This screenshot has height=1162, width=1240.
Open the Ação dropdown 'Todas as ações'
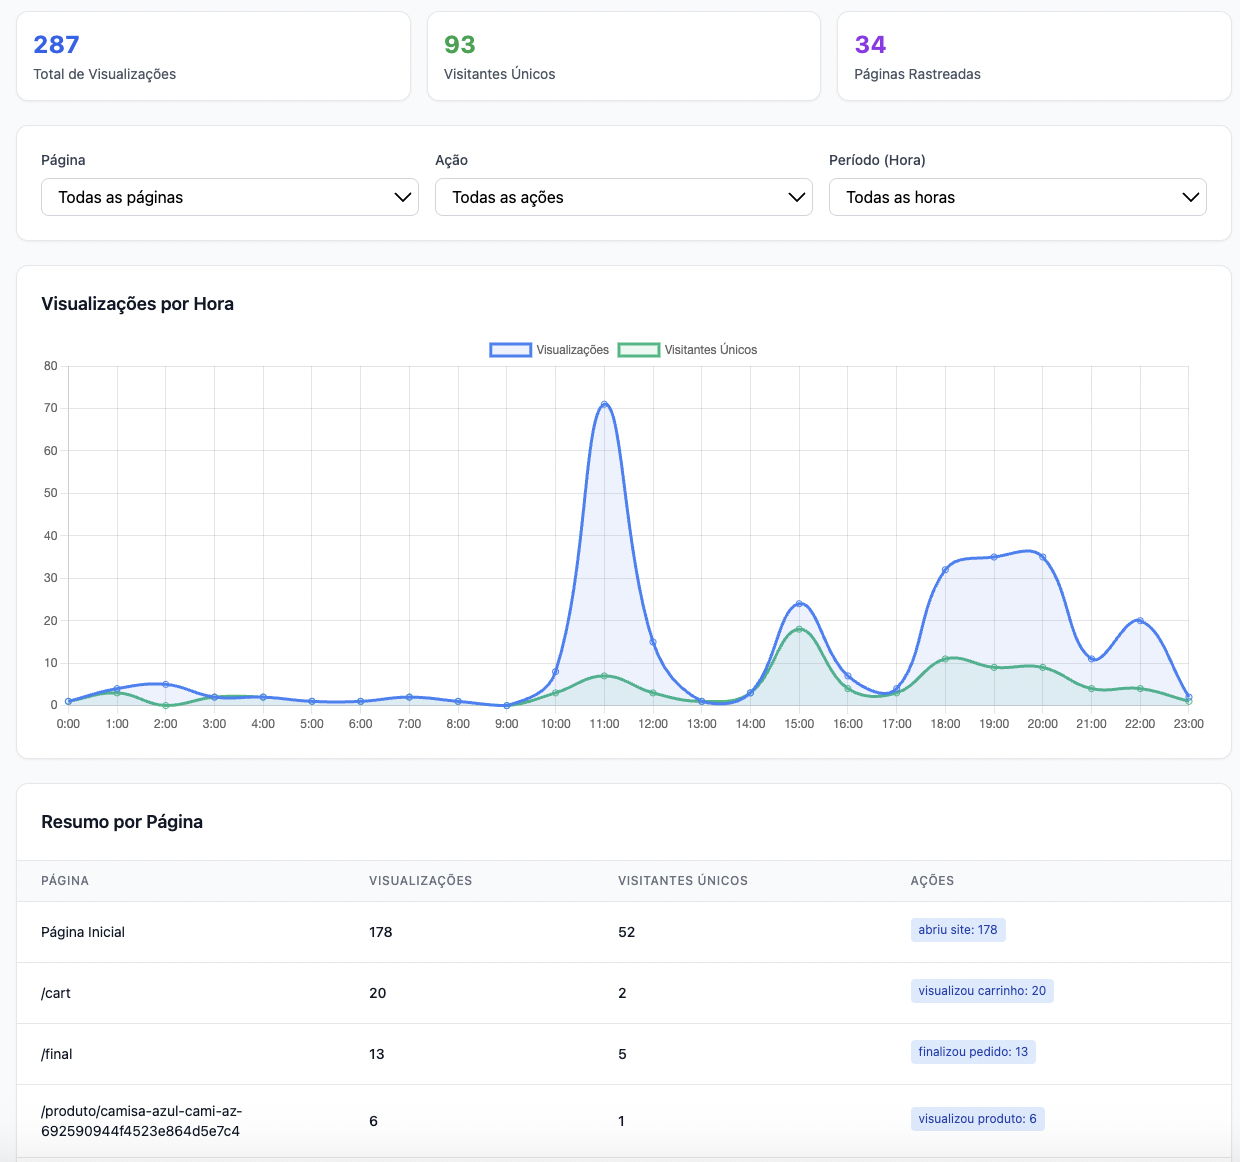pos(624,197)
